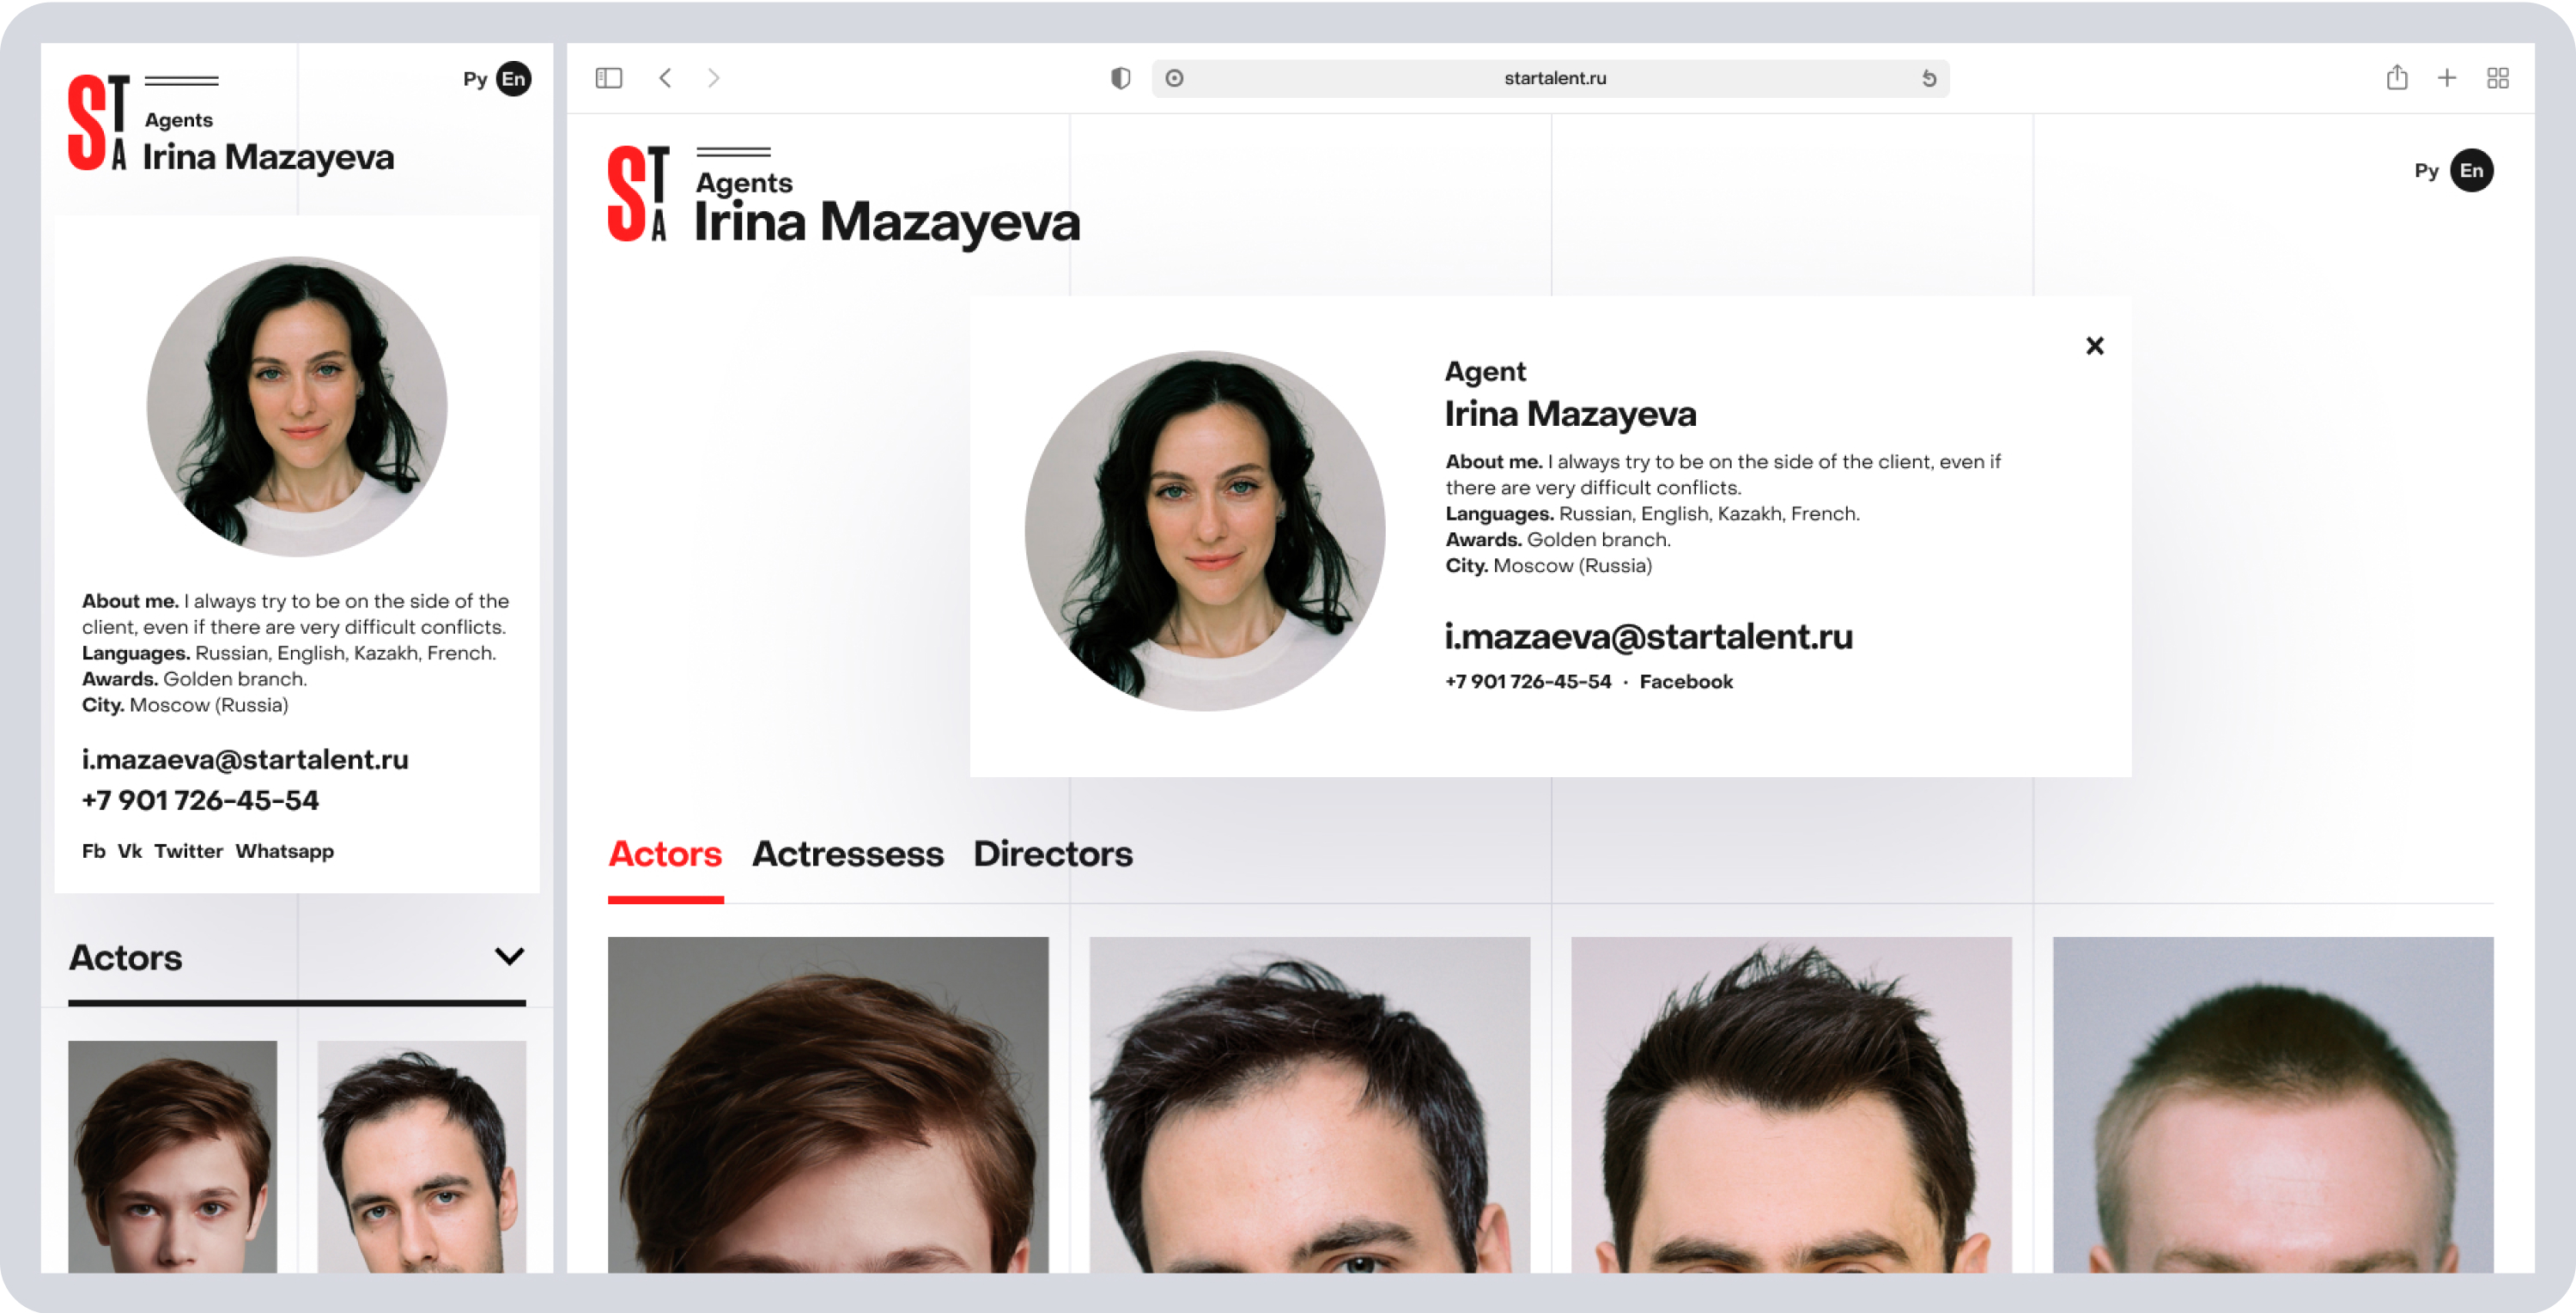
Task: Click the Irina Mazayeva title in desktop header
Action: click(887, 222)
